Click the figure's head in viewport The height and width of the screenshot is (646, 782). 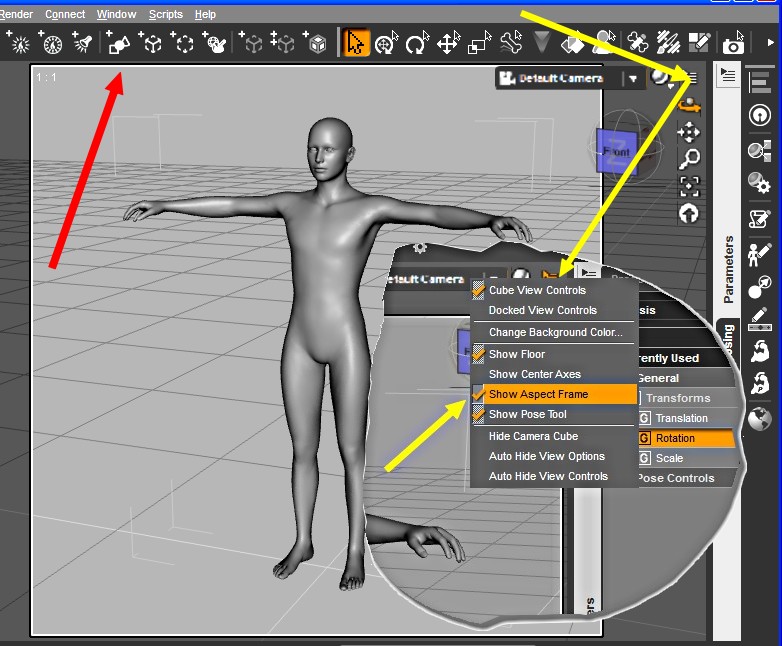pos(328,148)
